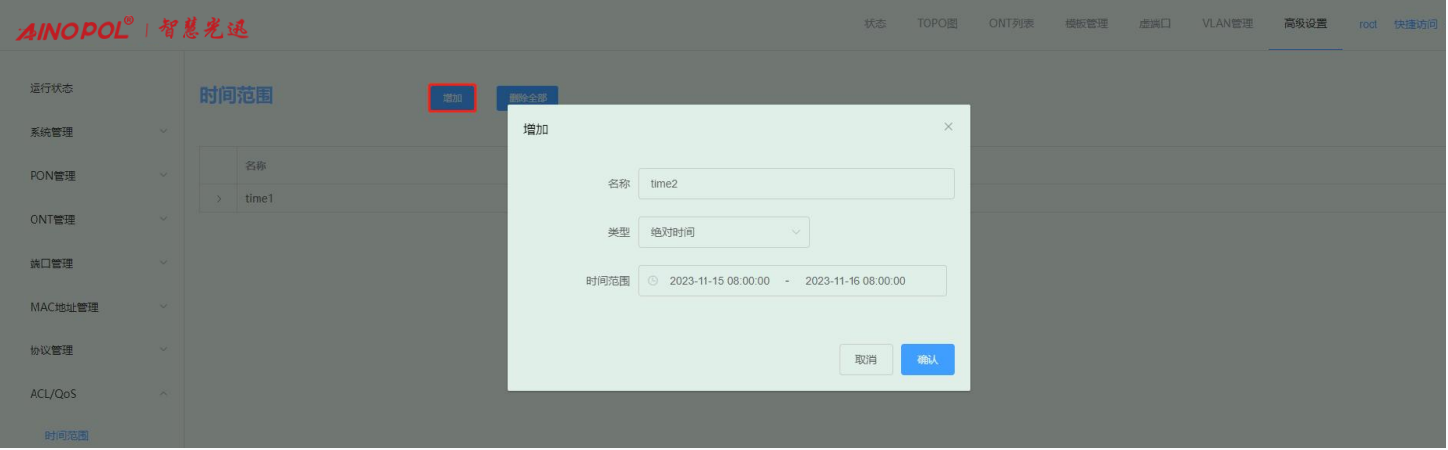Click the 增加 add button

[x=452, y=98]
